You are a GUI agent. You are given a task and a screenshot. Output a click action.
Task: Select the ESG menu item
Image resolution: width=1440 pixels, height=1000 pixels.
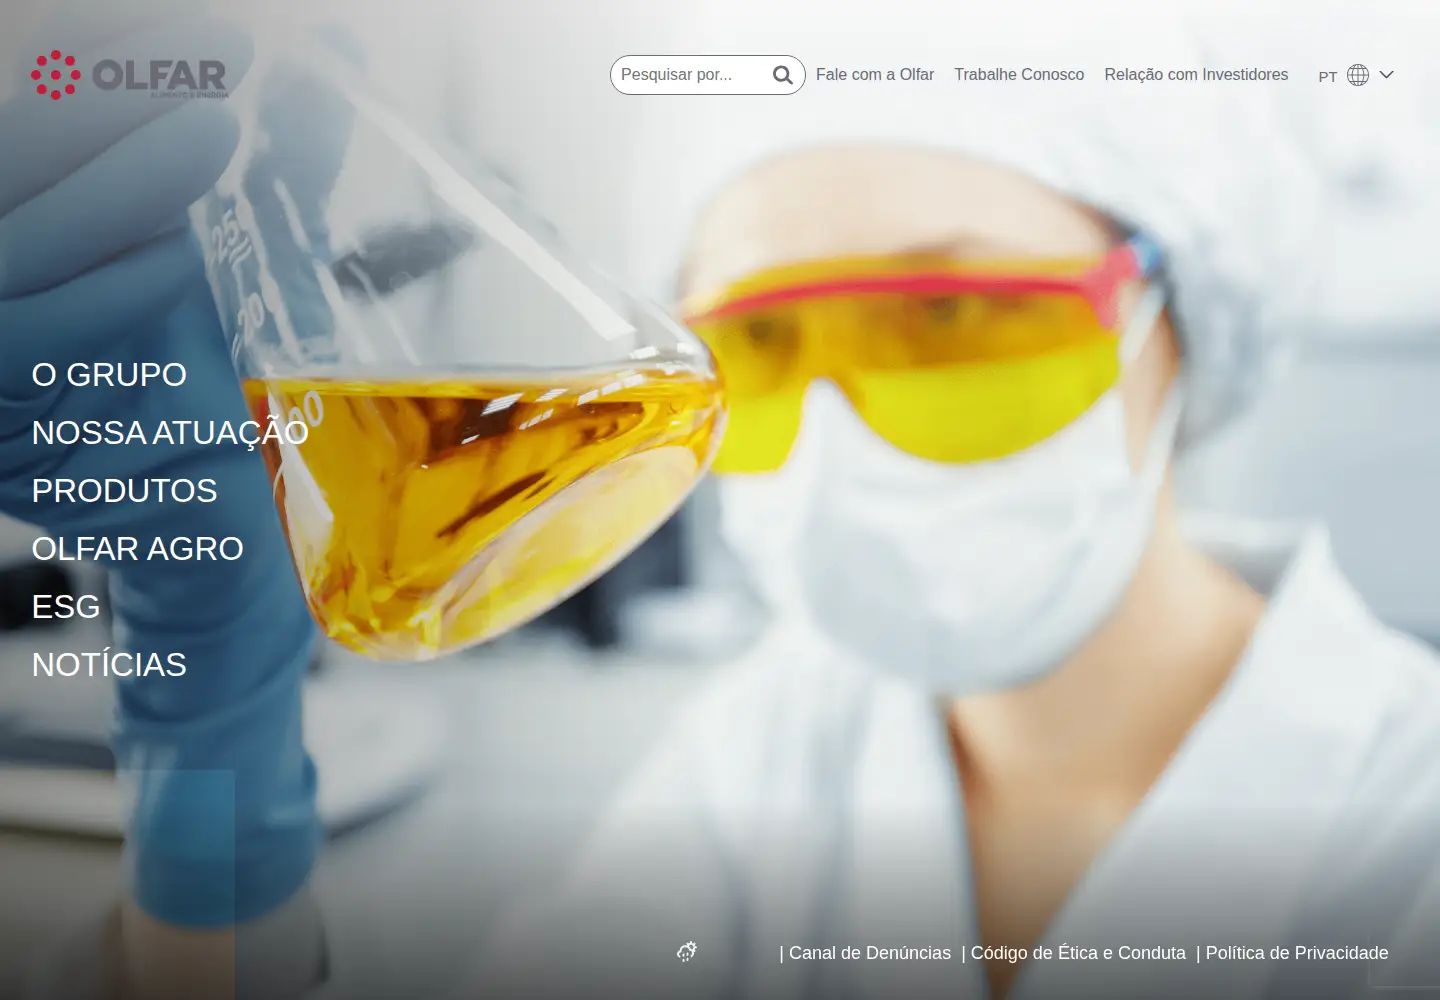pyautogui.click(x=66, y=607)
